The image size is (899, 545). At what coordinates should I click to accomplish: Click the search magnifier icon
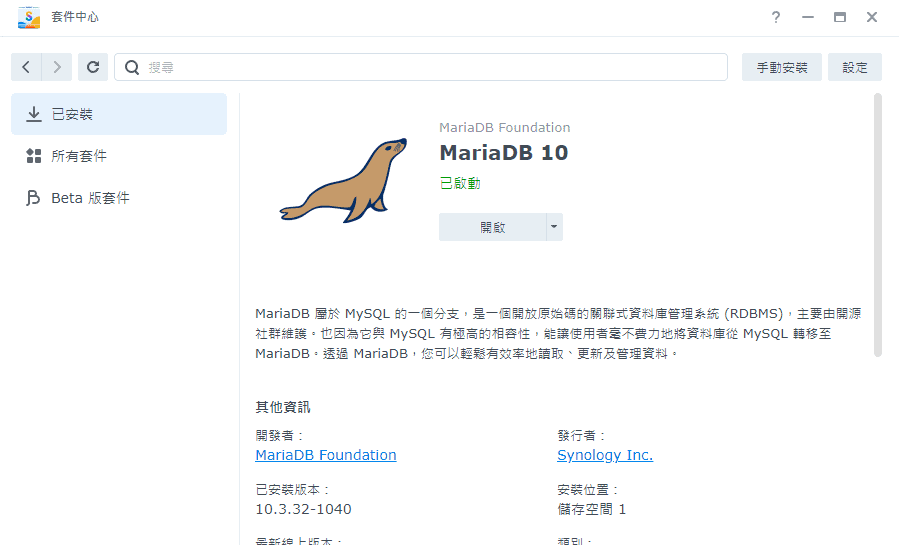tap(132, 68)
